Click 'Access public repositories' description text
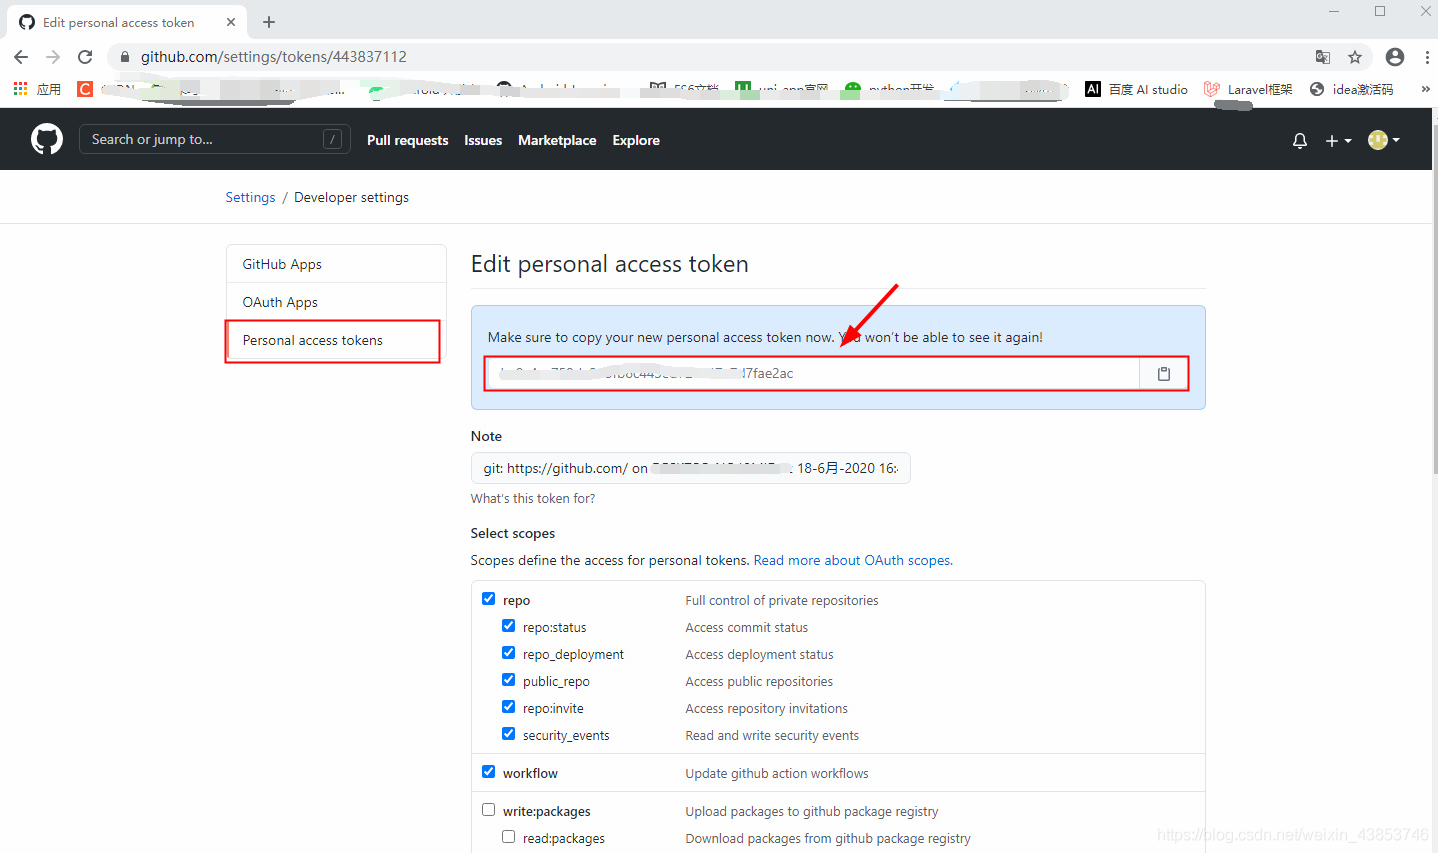This screenshot has width=1438, height=853. click(759, 681)
